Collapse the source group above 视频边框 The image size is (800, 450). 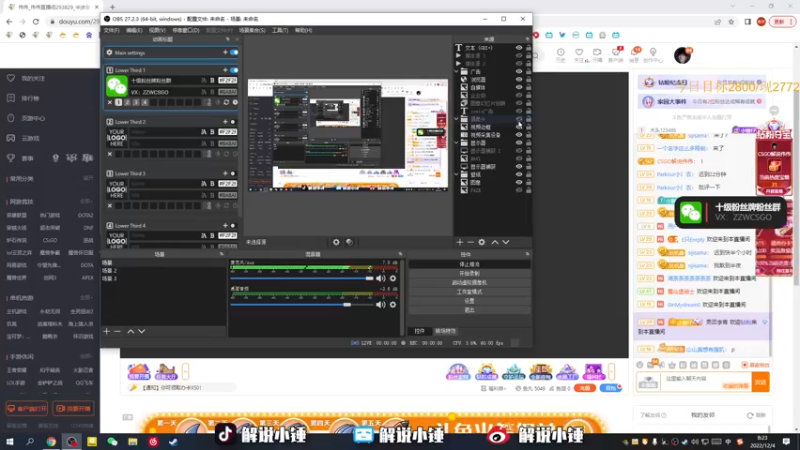click(x=457, y=119)
